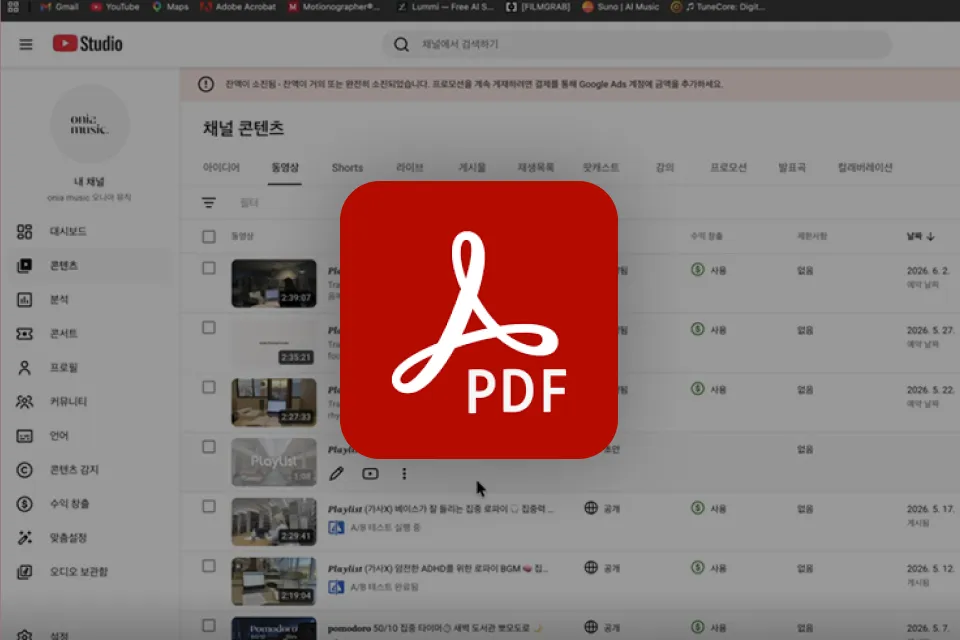Screen dimensions: 960x640
Task: Open the 2:39:07 video thumbnail
Action: (x=274, y=283)
